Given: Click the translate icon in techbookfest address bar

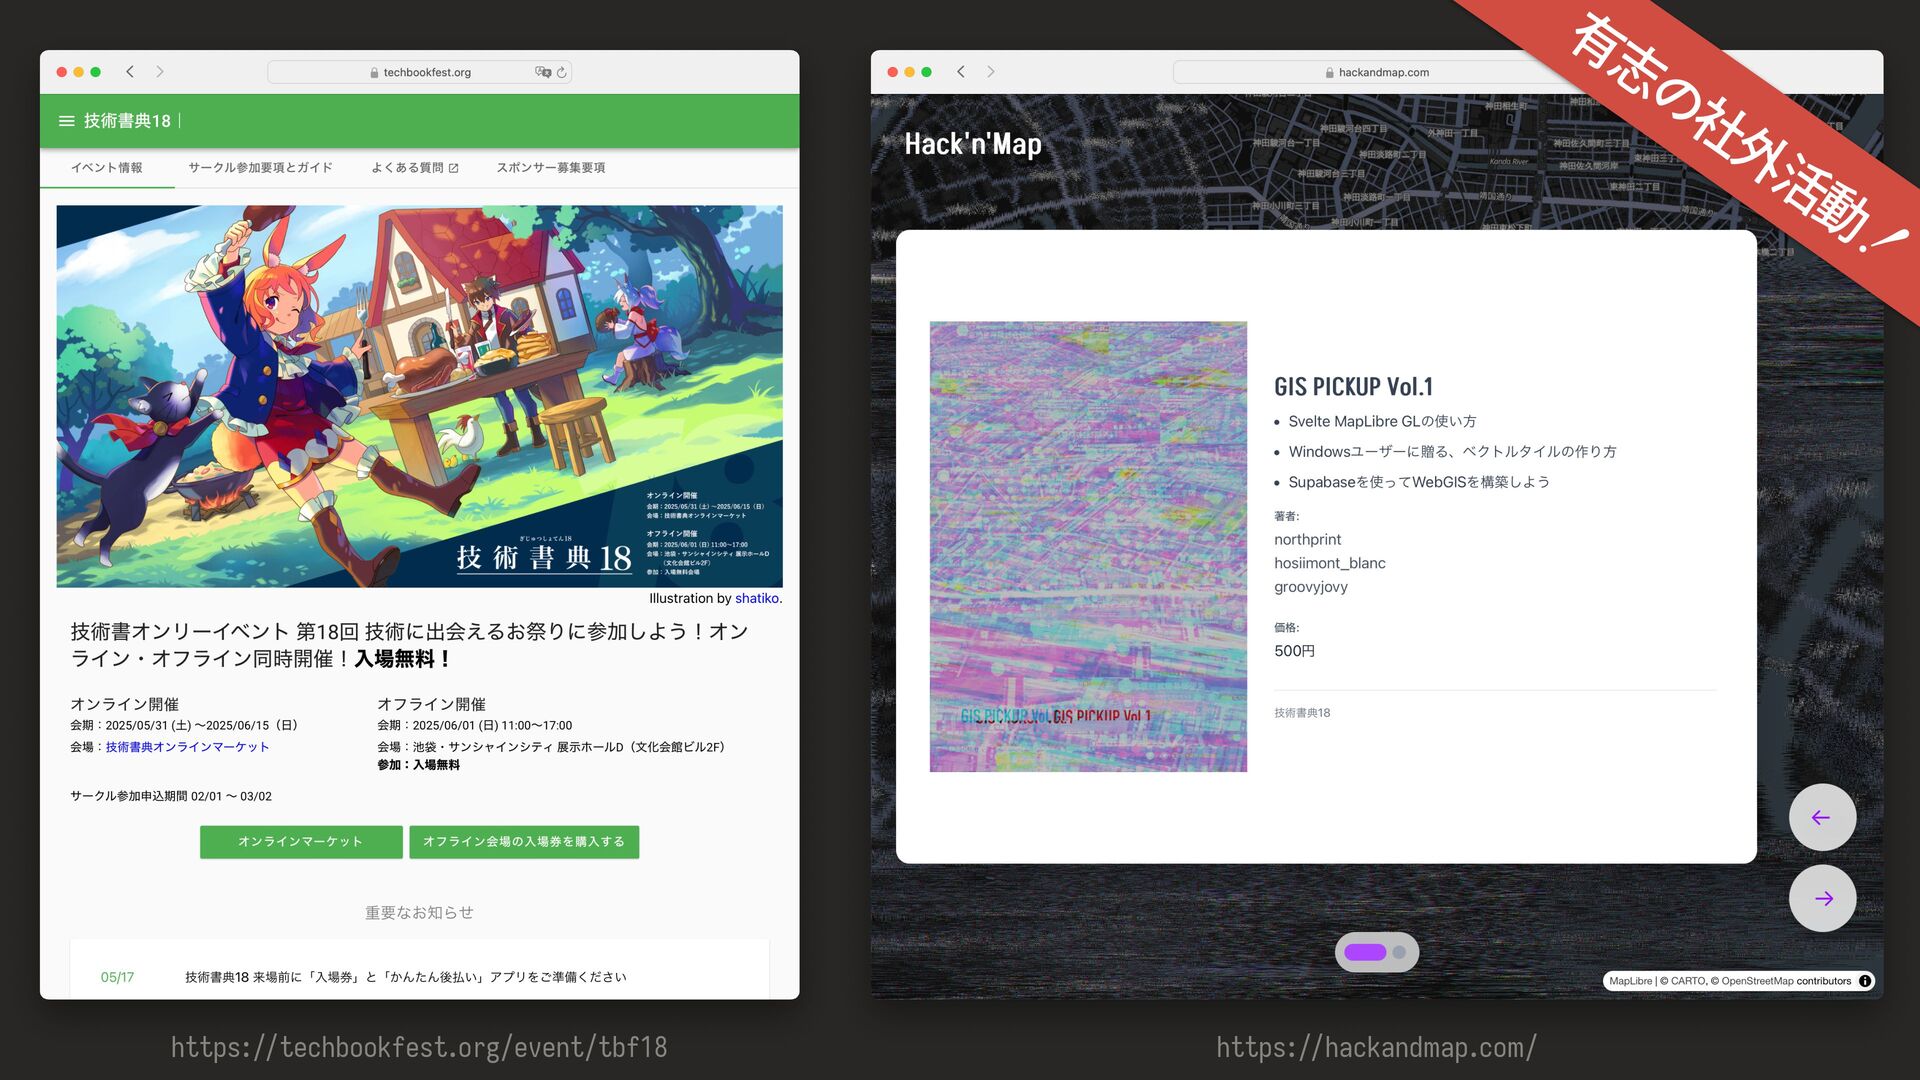Looking at the screenshot, I should (543, 72).
